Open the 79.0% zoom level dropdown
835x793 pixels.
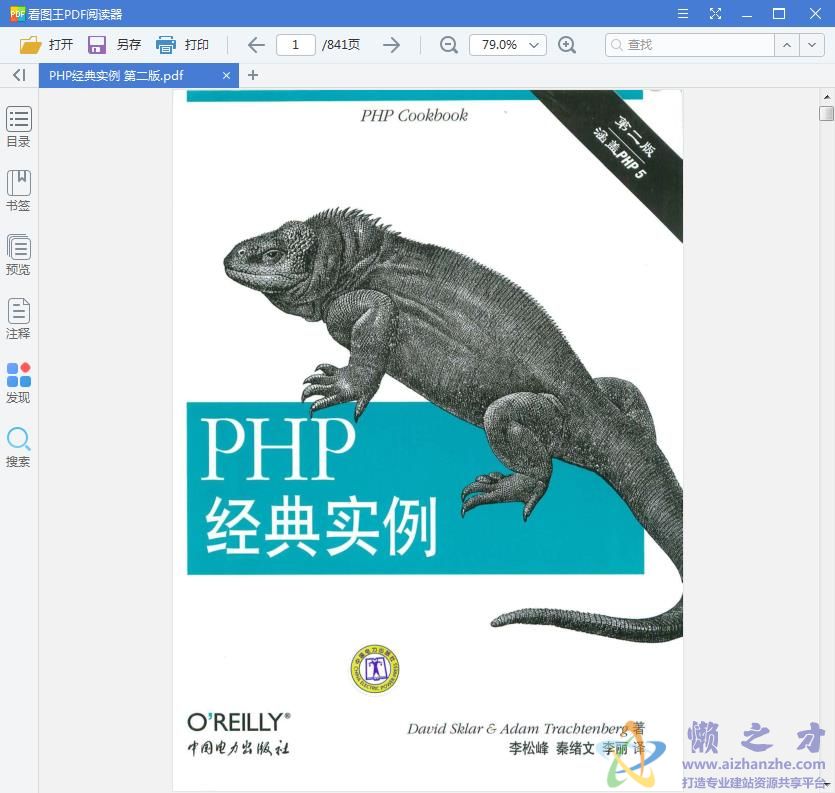tap(507, 45)
